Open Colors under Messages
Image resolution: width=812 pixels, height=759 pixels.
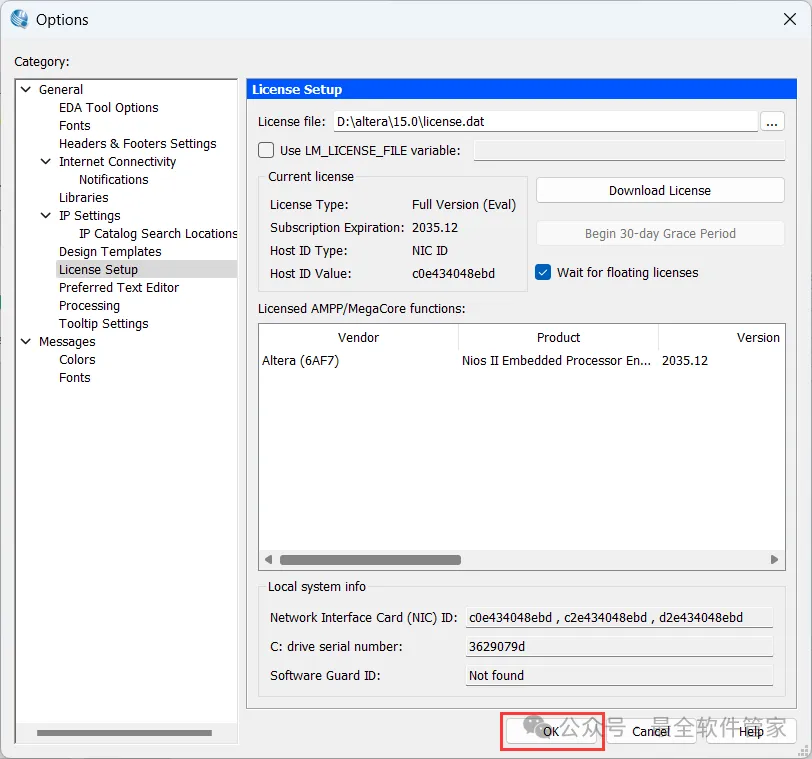[77, 359]
